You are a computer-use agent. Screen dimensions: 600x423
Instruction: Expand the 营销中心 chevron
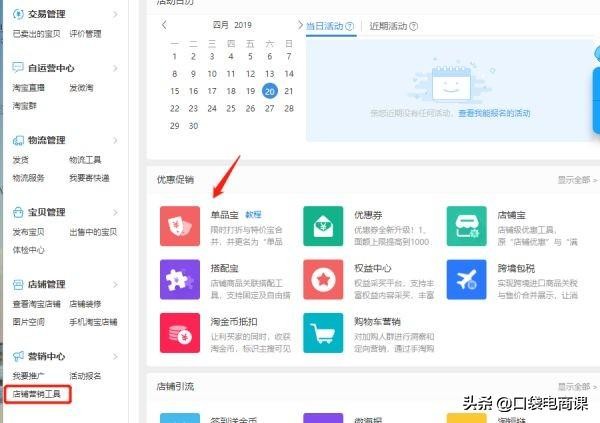tap(116, 356)
